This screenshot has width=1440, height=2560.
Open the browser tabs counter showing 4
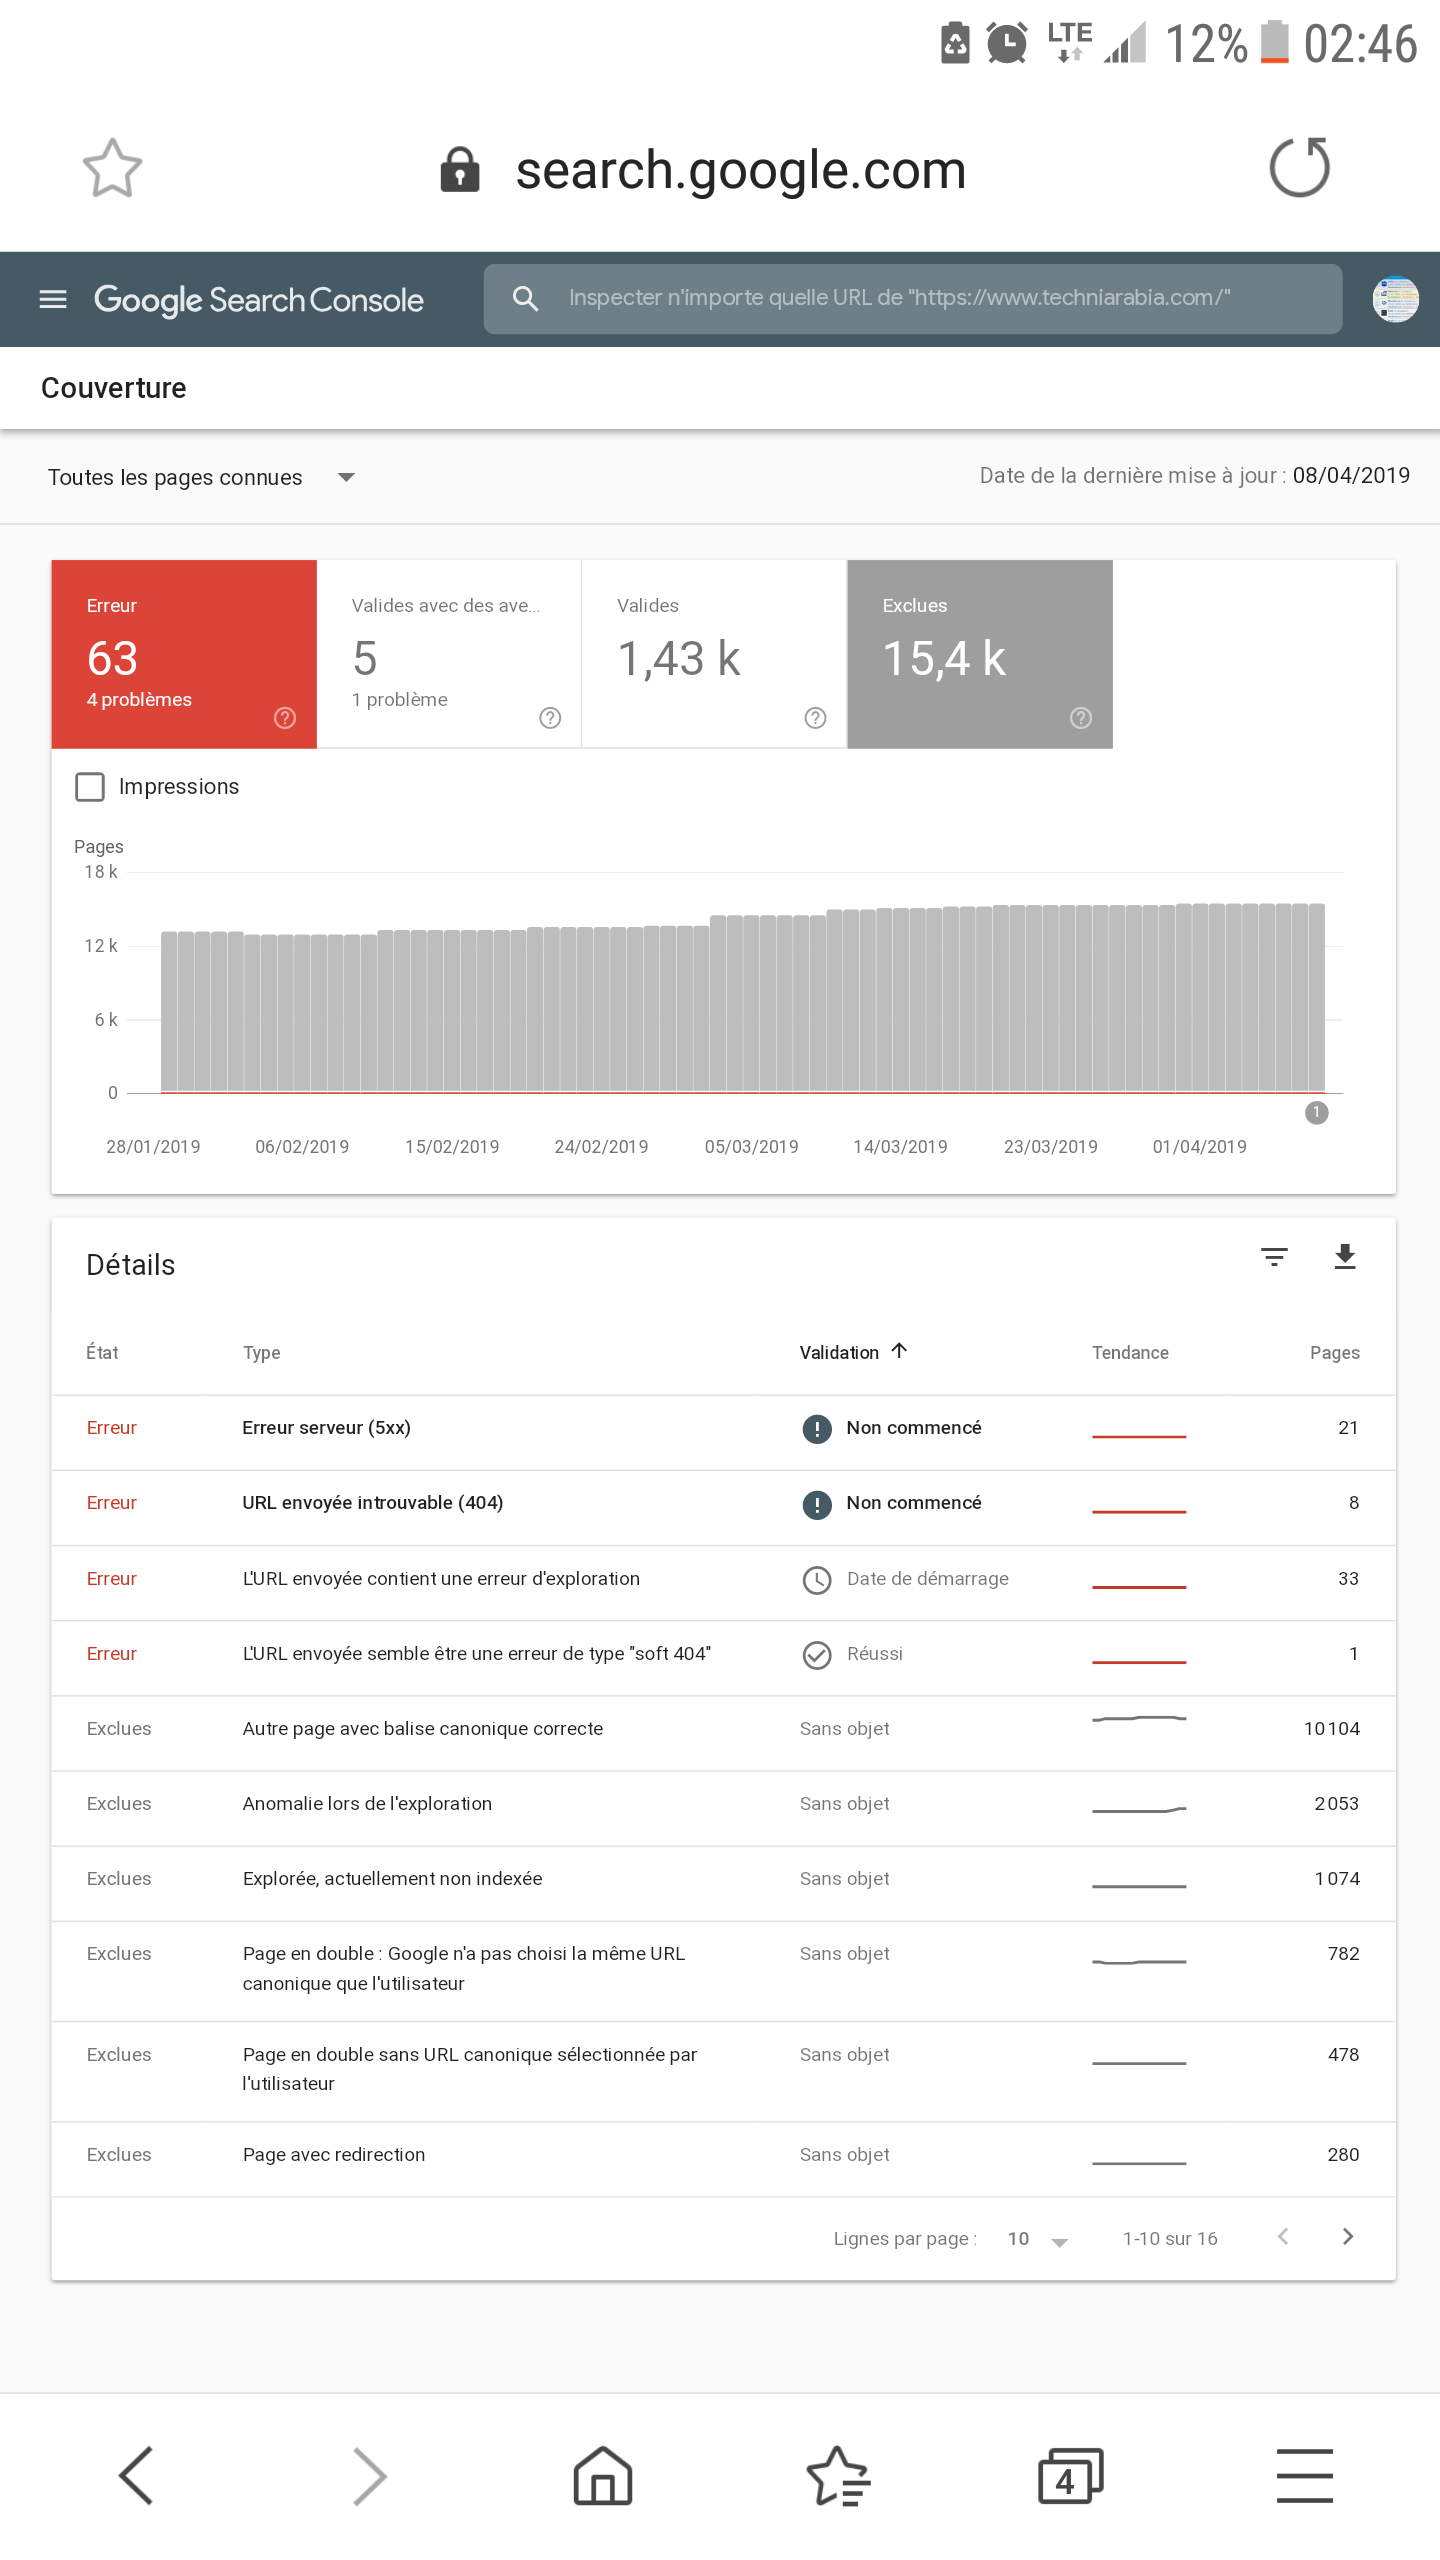(1070, 2476)
